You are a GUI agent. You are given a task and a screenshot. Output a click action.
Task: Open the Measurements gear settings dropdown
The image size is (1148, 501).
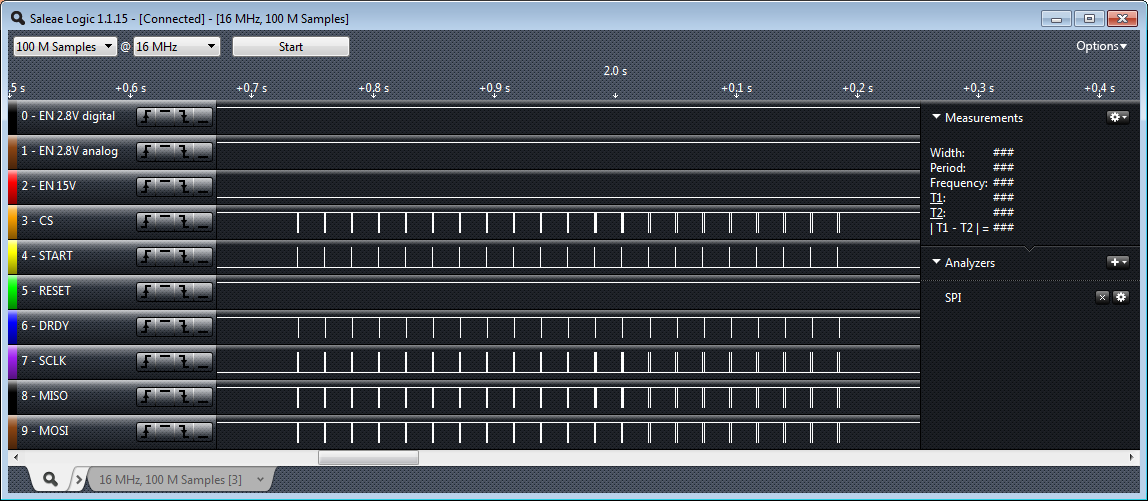[1117, 117]
